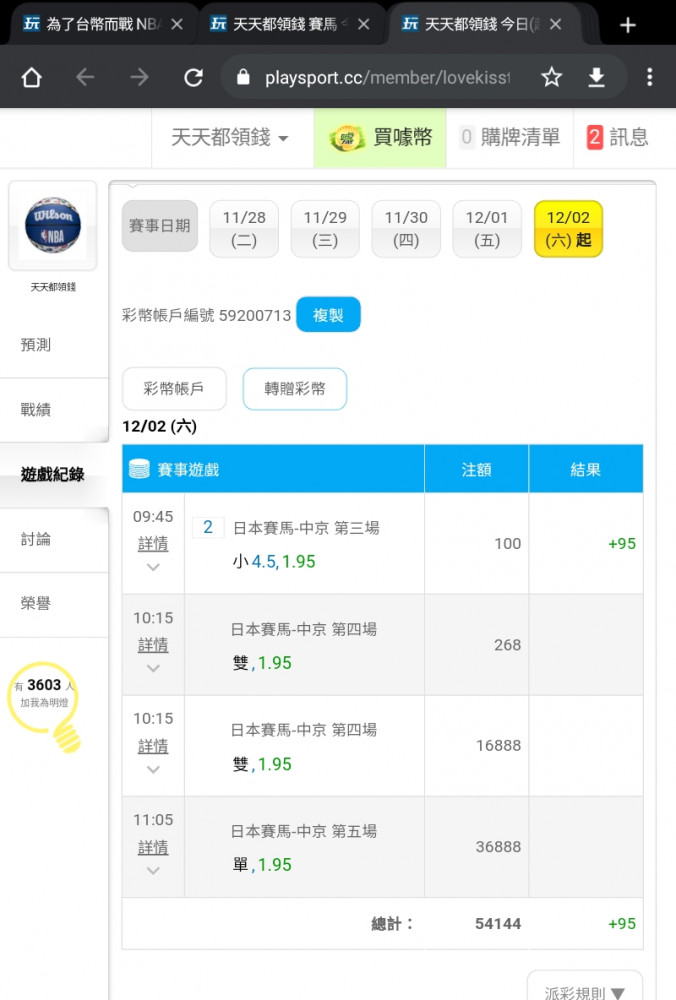Screen dimensions: 676x1000
Task: Expand chevron under 11:05 race details
Action: pyautogui.click(x=153, y=871)
